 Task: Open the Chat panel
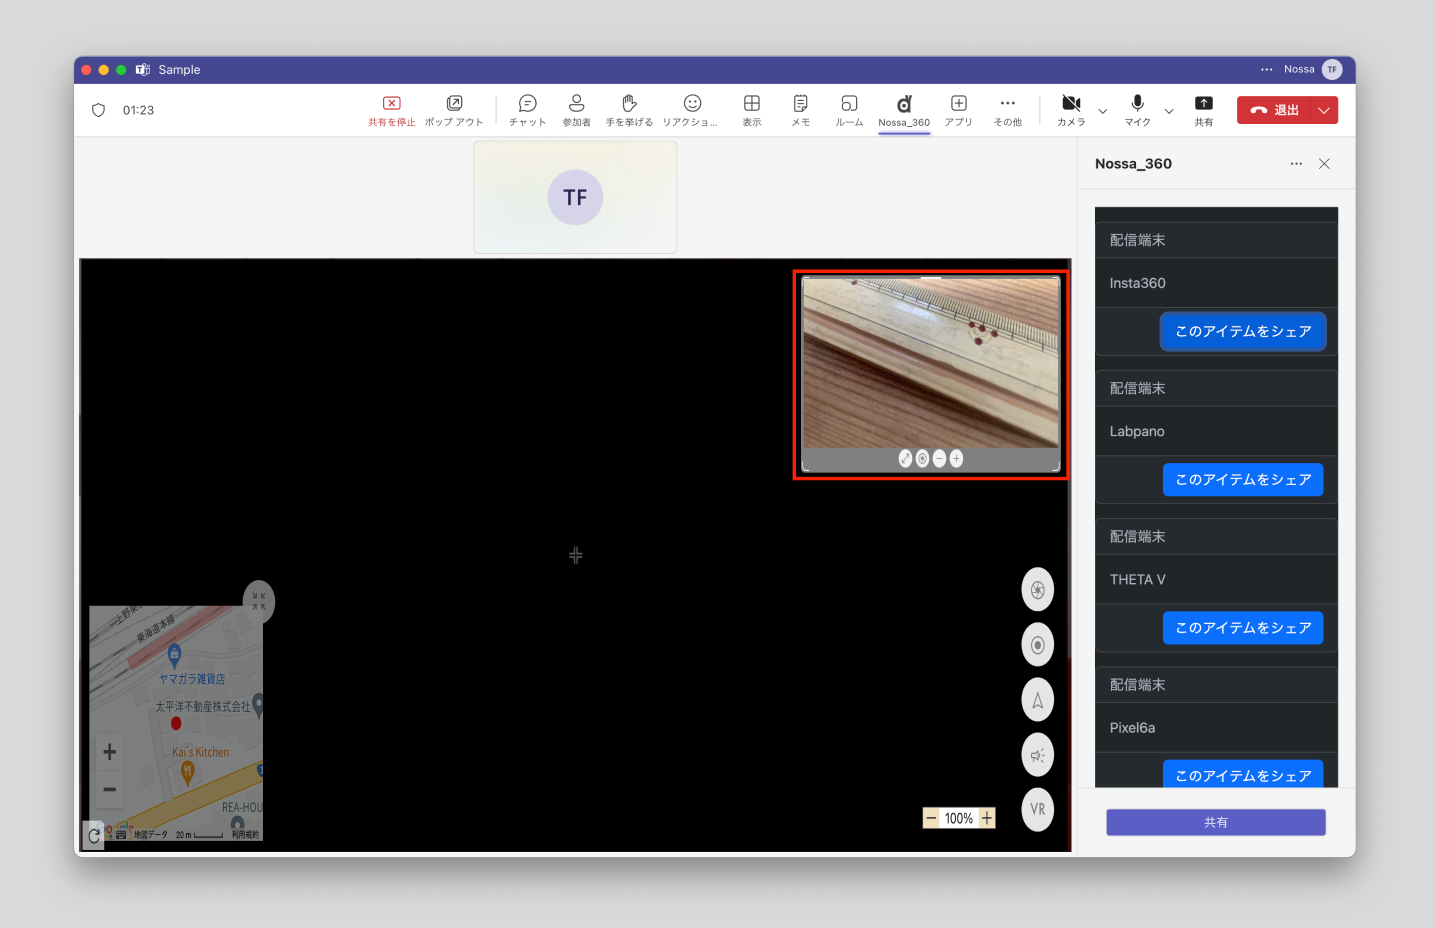pyautogui.click(x=527, y=110)
